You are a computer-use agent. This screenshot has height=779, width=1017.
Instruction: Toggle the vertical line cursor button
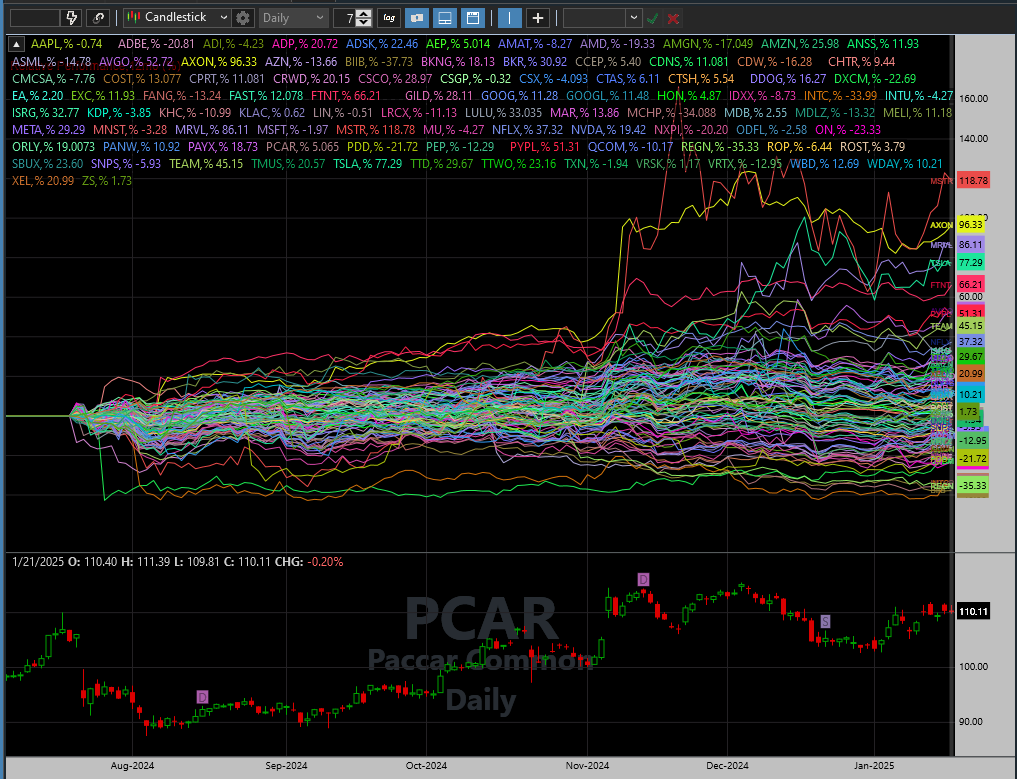click(x=510, y=18)
